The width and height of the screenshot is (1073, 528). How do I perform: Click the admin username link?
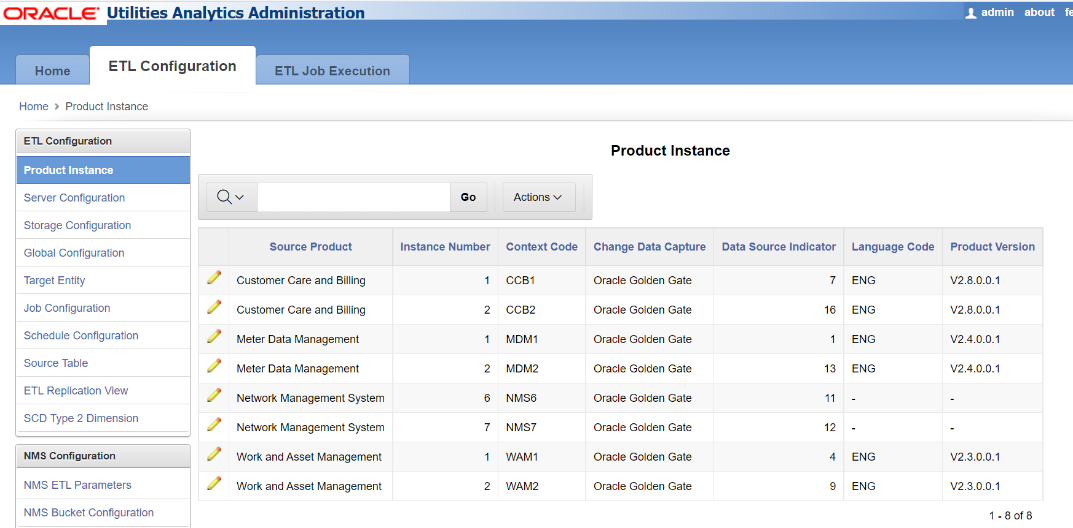point(998,12)
